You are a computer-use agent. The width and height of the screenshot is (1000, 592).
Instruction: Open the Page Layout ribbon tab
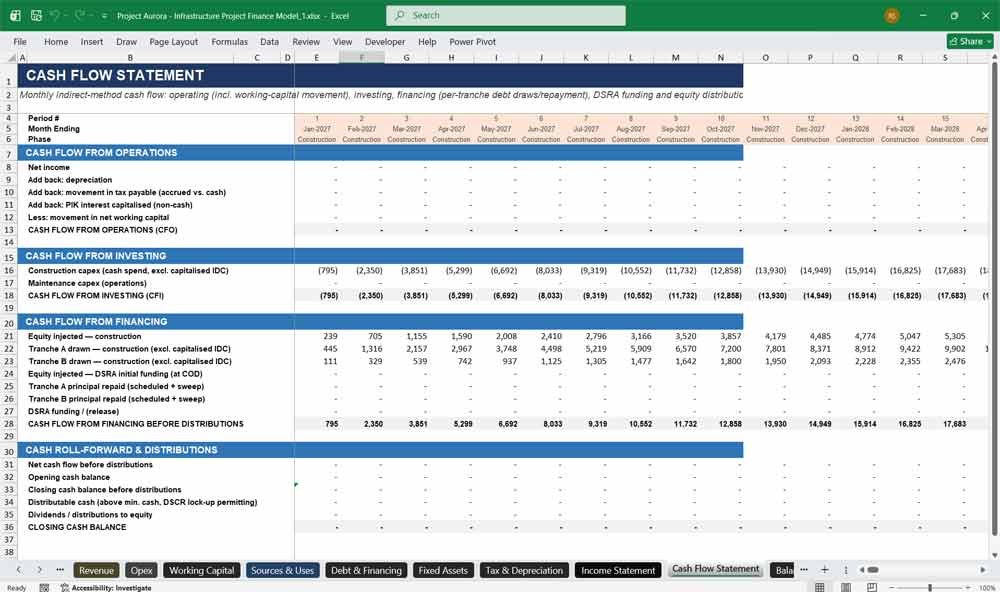tap(173, 41)
